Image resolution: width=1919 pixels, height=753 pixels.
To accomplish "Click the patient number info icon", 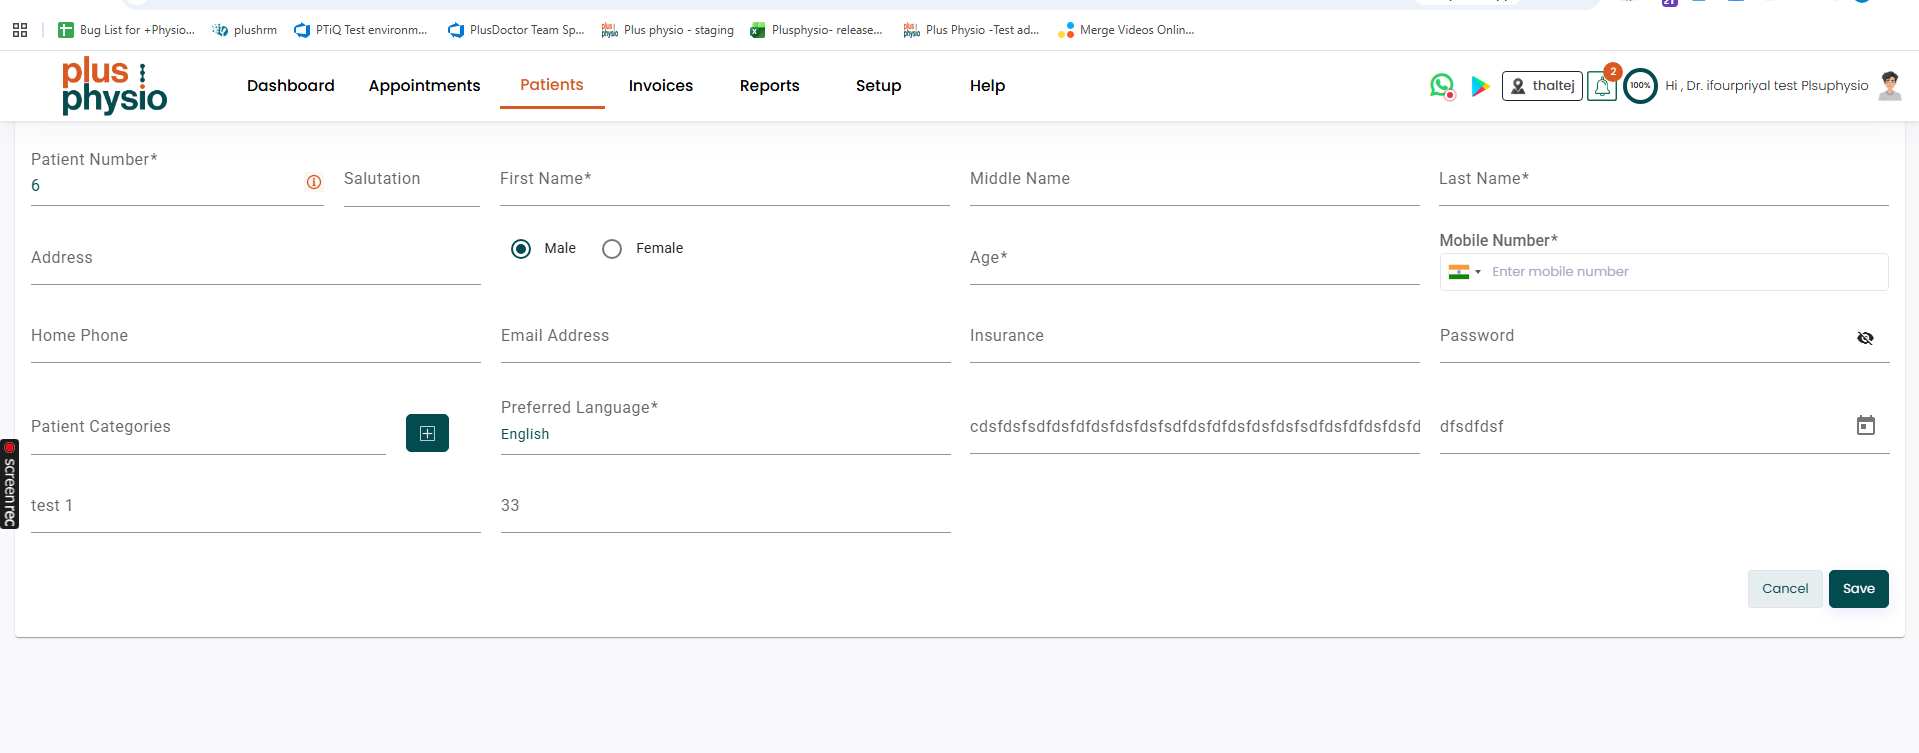I will [314, 182].
